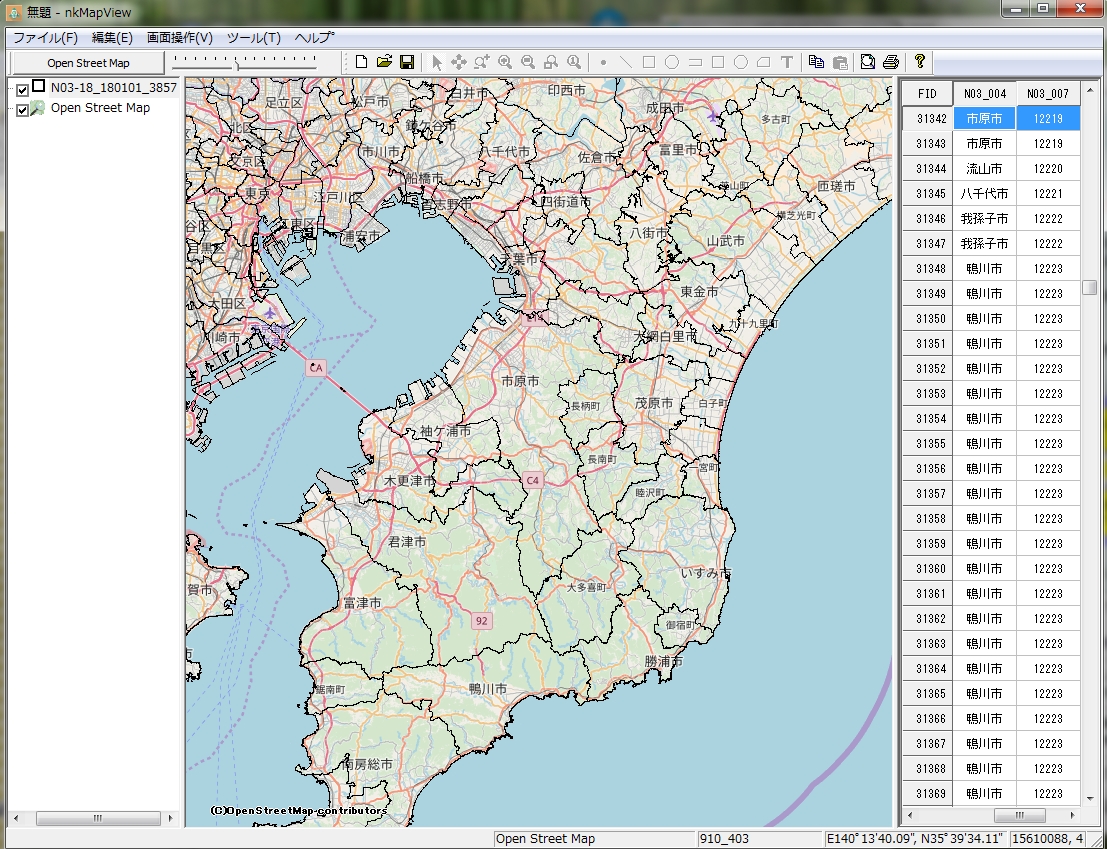Open the ファイル(F) menu
Image resolution: width=1107 pixels, height=849 pixels.
point(45,38)
